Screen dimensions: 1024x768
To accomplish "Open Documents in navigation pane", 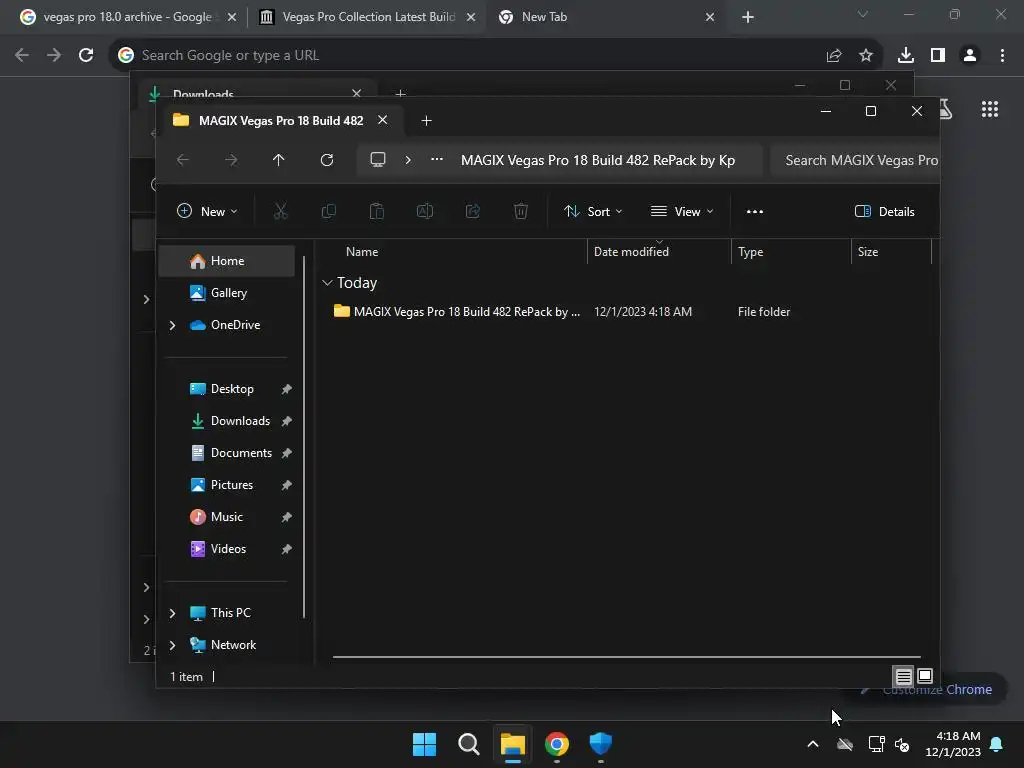I will coord(227,453).
